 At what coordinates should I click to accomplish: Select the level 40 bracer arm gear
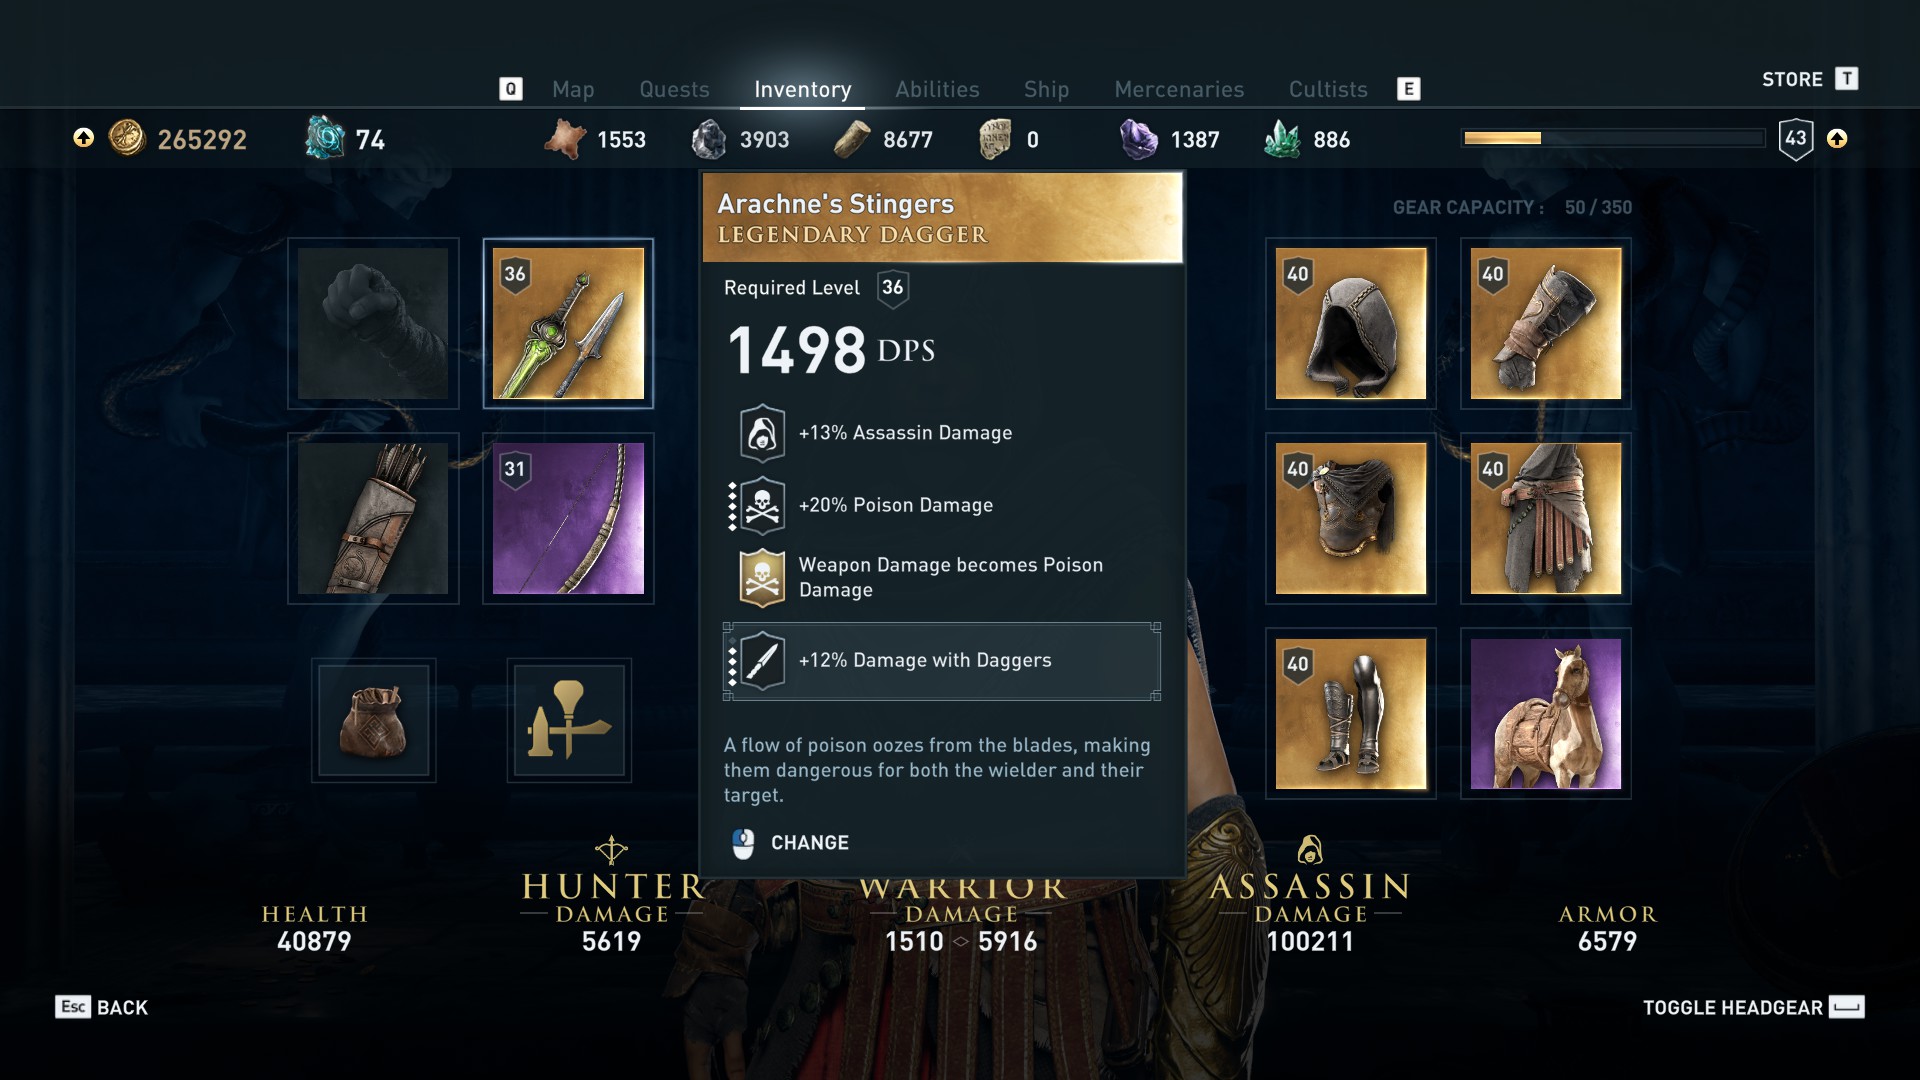point(1545,323)
